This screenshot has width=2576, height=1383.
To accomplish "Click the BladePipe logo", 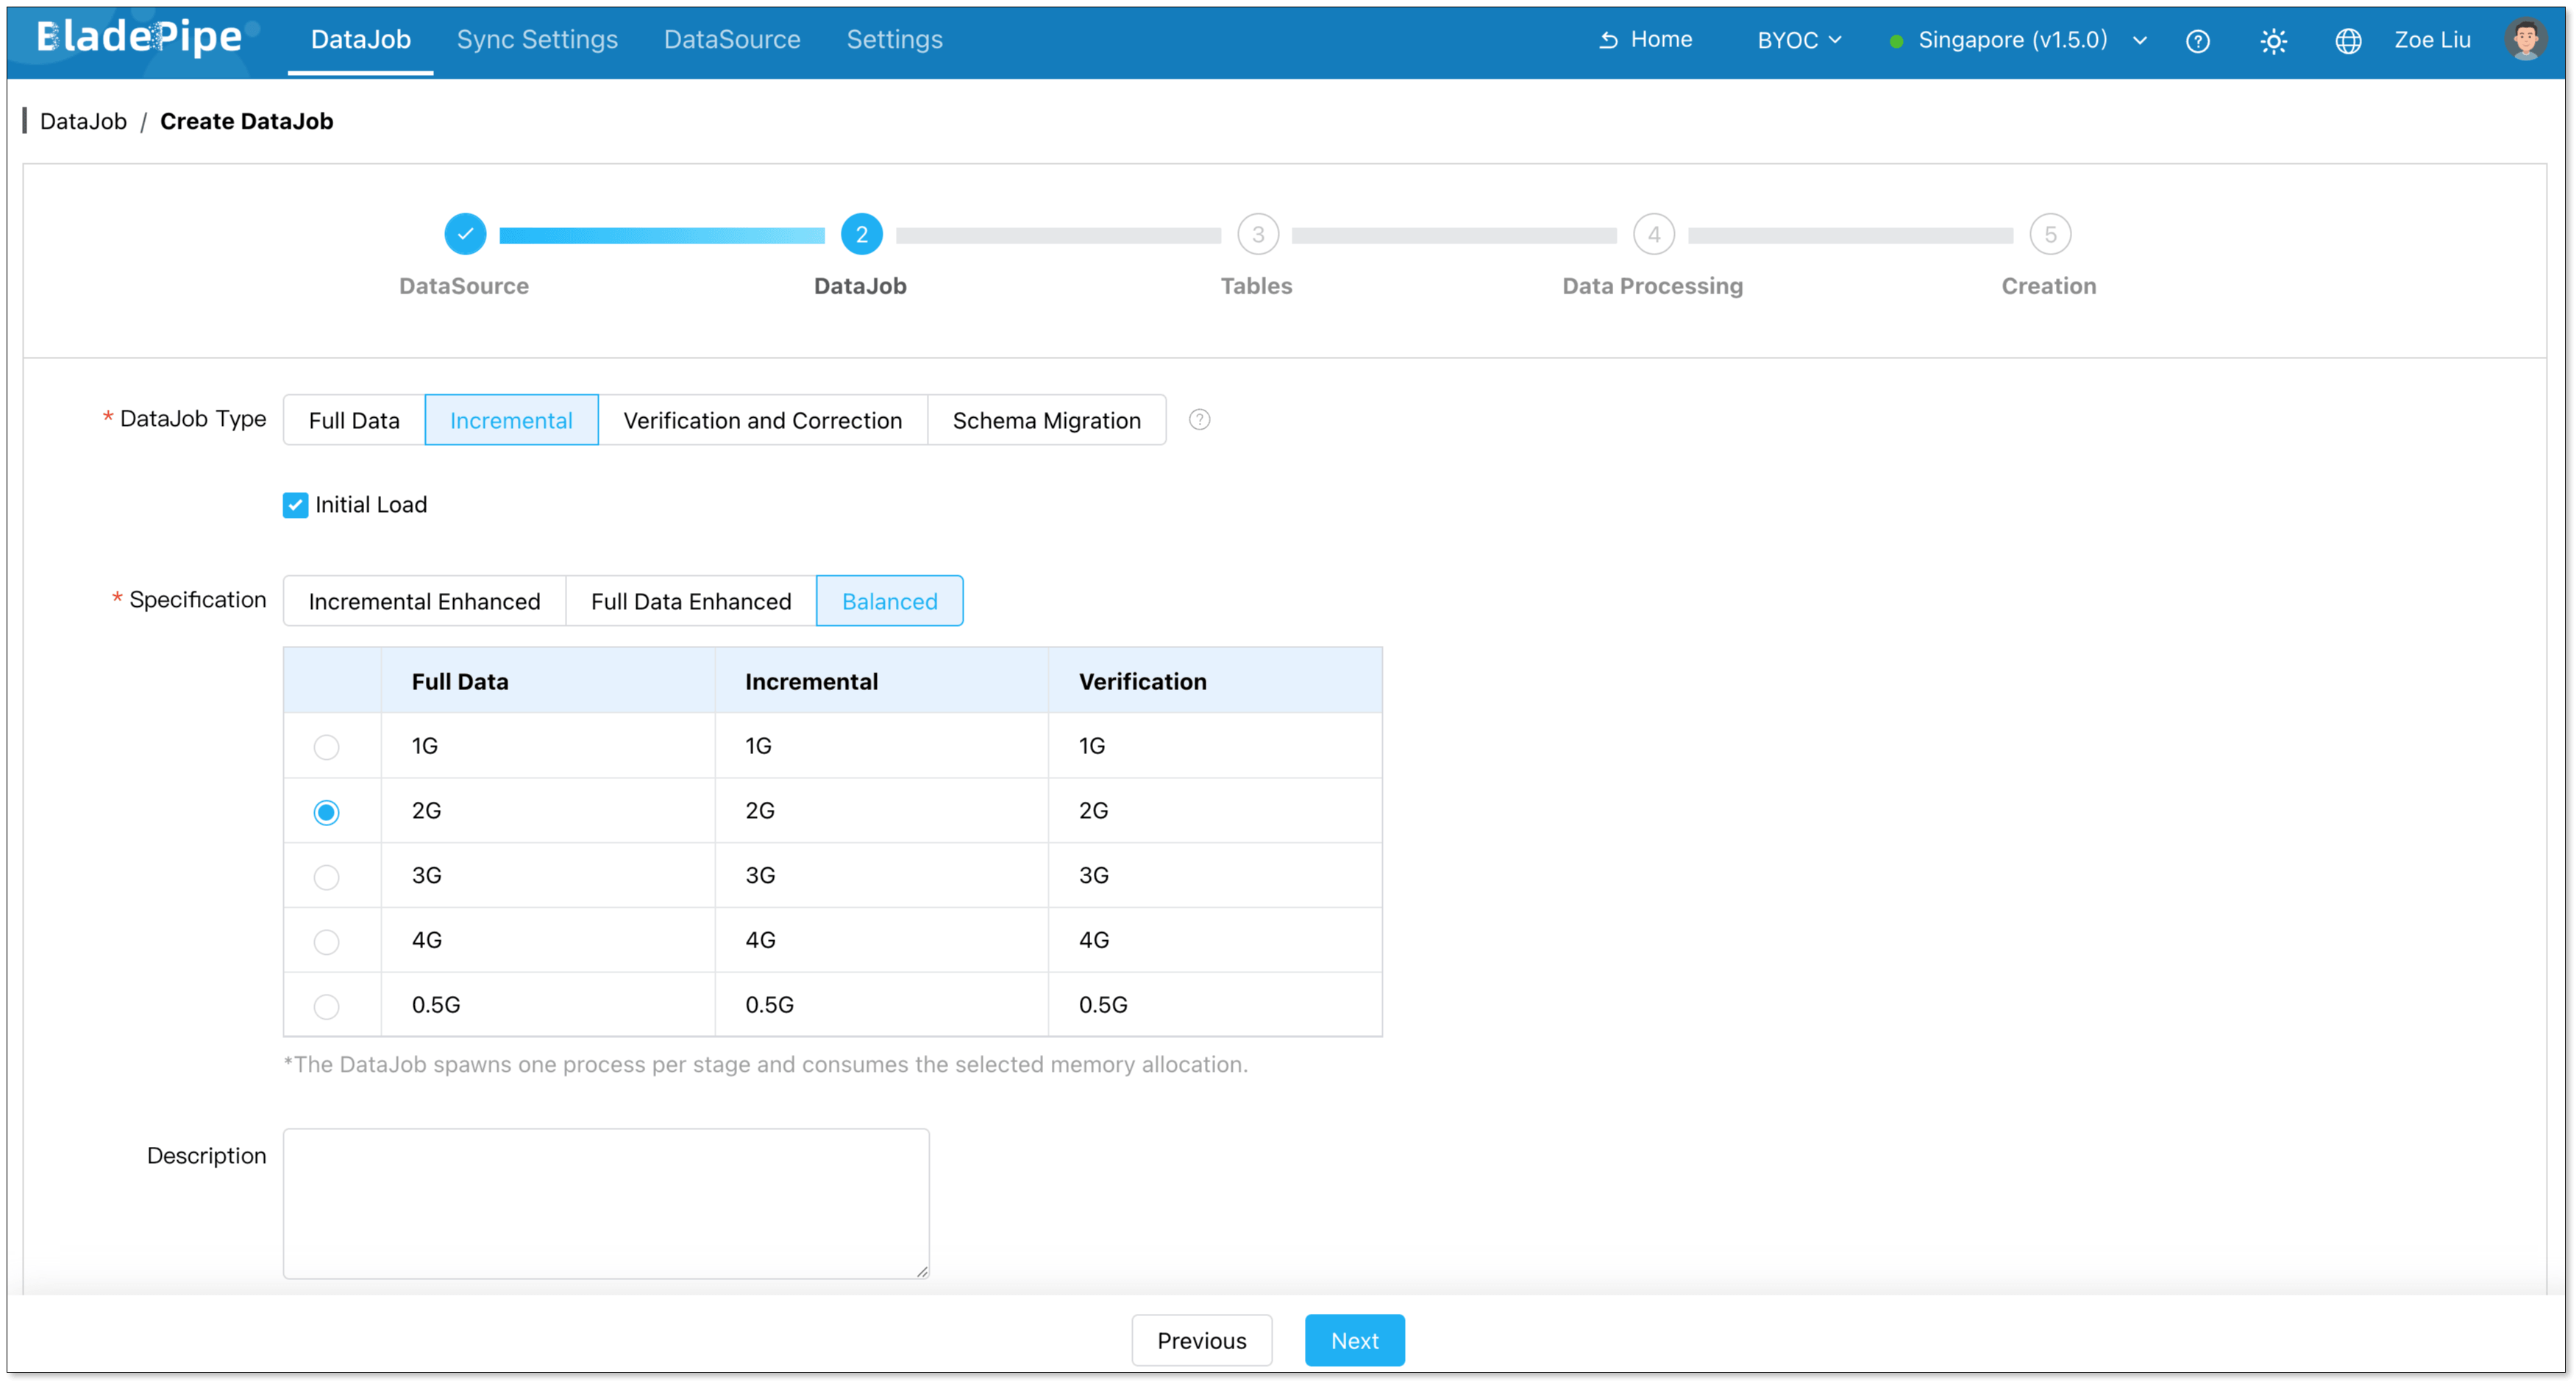I will tap(140, 38).
